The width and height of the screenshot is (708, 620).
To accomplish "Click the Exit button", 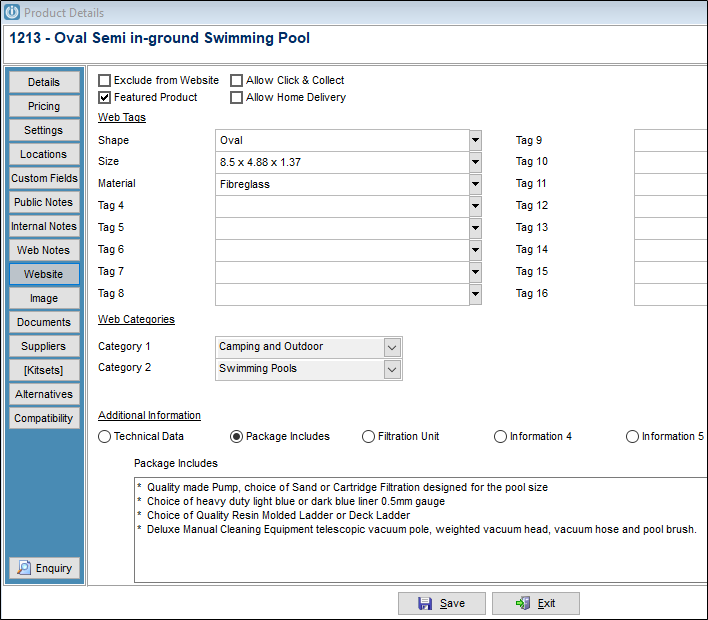I will click(x=536, y=603).
